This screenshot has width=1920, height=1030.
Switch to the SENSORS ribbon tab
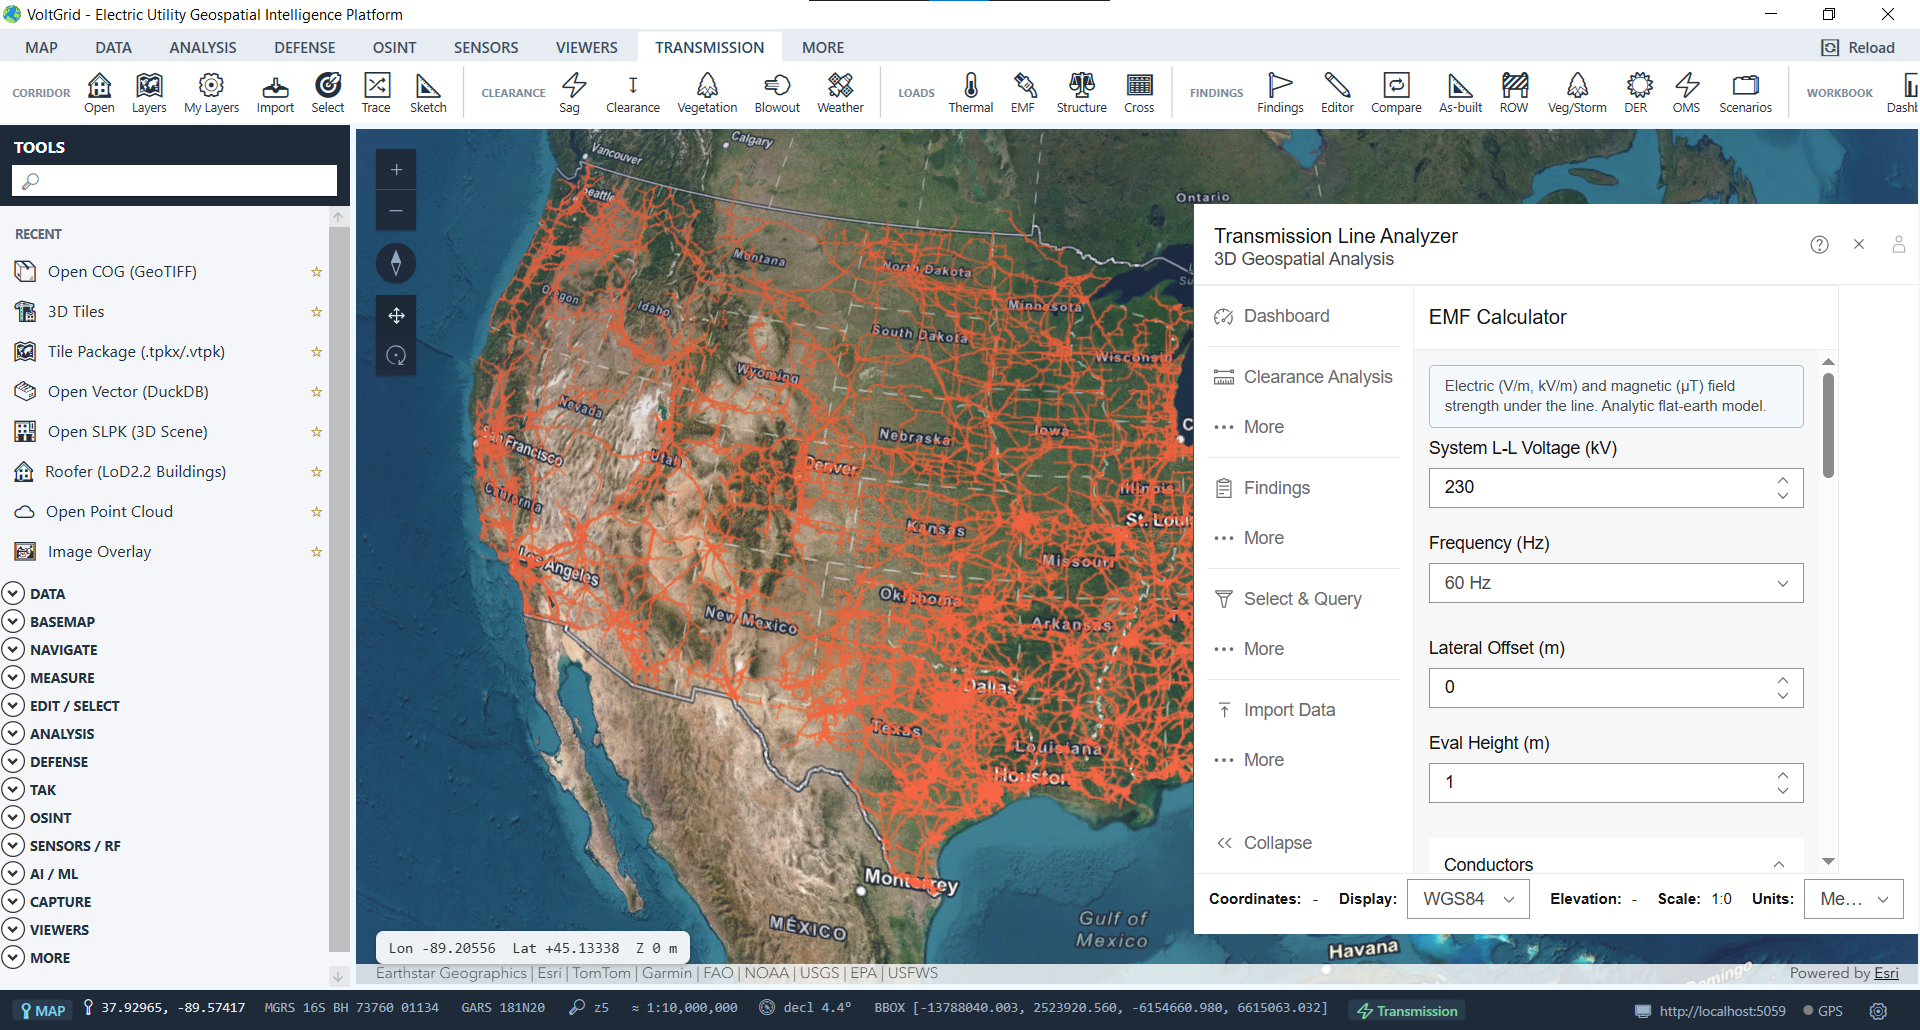486,47
